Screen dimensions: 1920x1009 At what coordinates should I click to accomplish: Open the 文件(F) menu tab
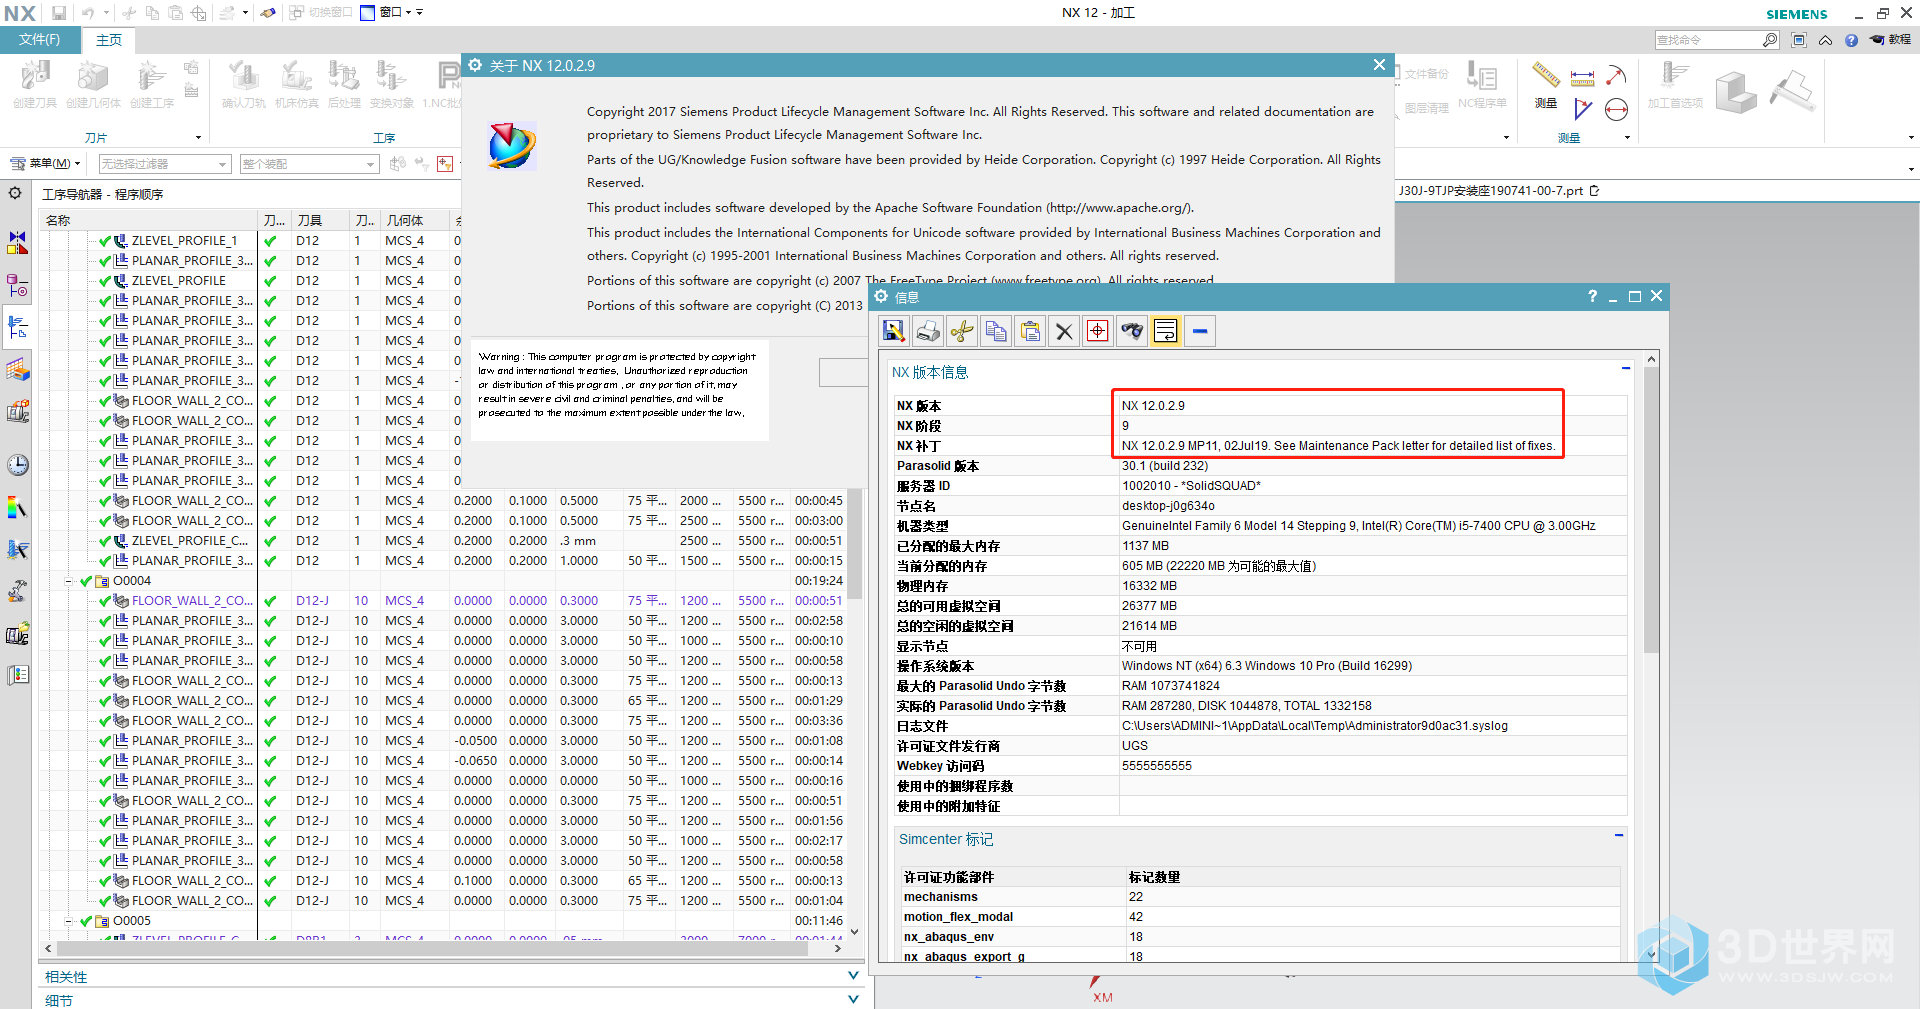click(40, 40)
